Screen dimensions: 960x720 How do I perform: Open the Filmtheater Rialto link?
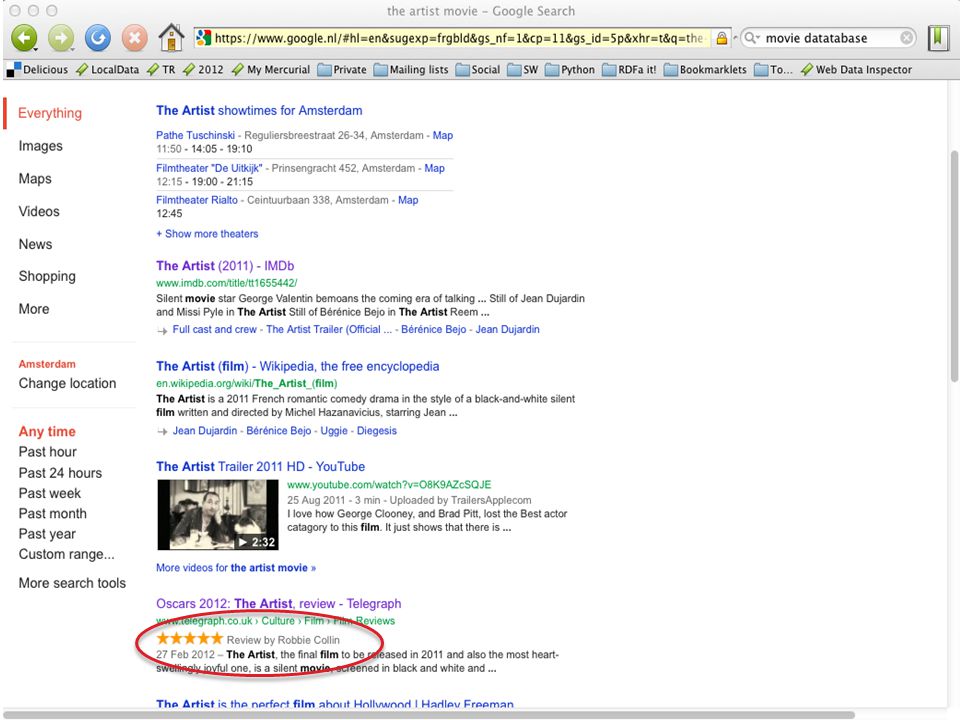pos(197,200)
